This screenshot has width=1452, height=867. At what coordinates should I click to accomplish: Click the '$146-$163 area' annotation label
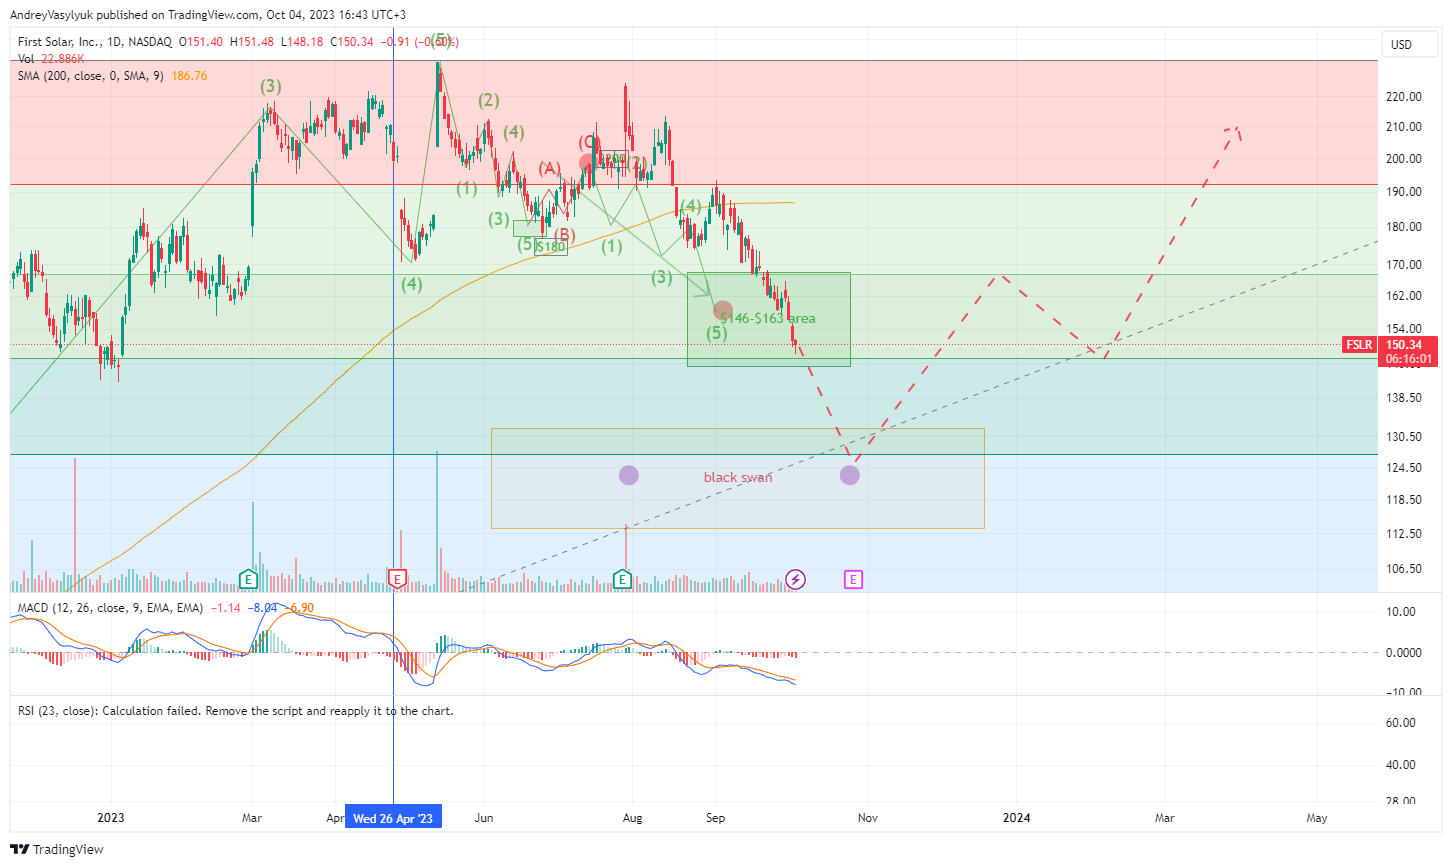(768, 318)
